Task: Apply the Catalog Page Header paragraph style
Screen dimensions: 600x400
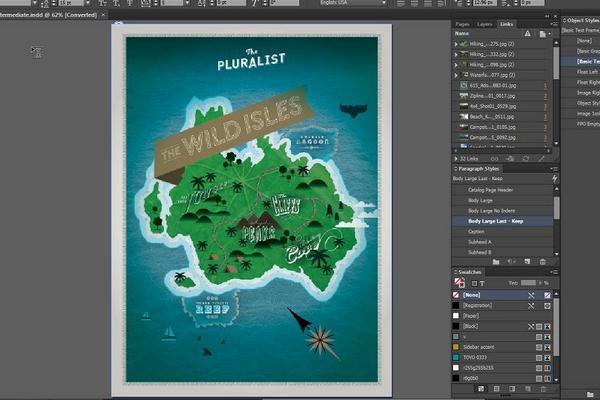Action: [x=502, y=190]
